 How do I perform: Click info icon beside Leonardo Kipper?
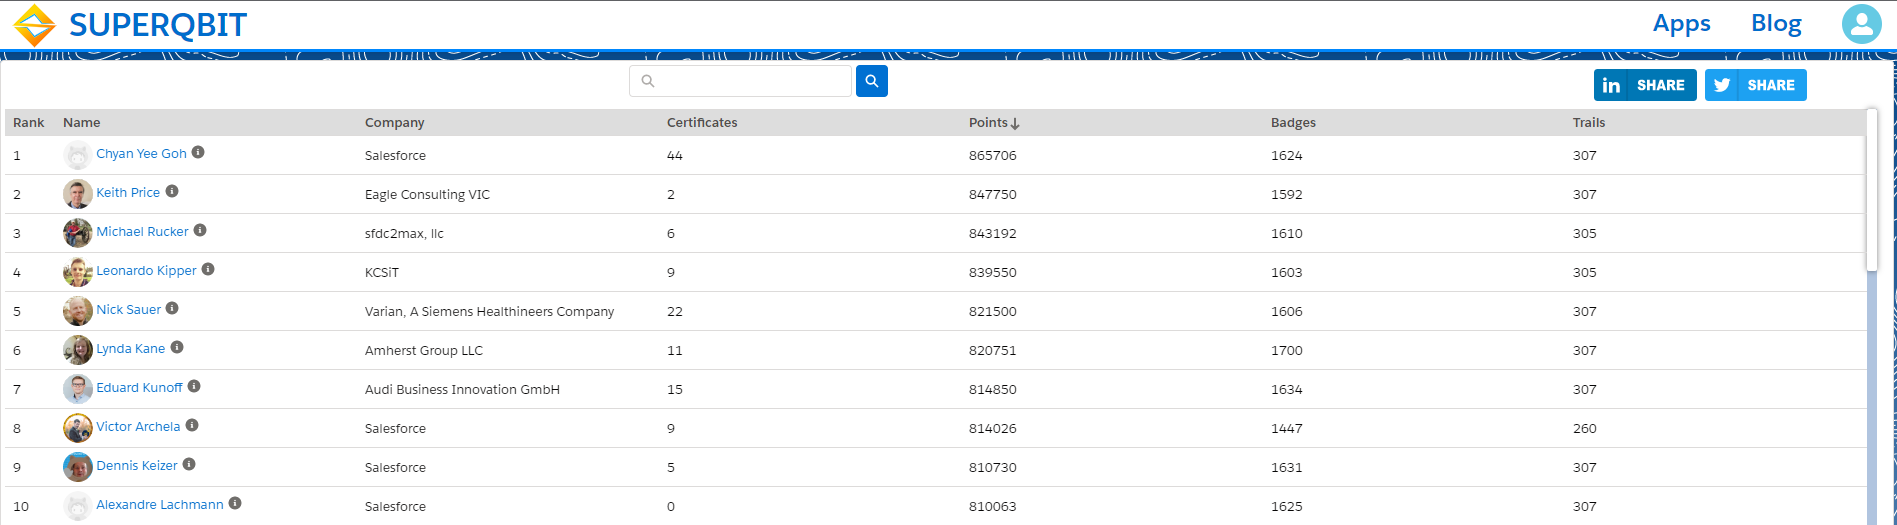click(x=208, y=269)
